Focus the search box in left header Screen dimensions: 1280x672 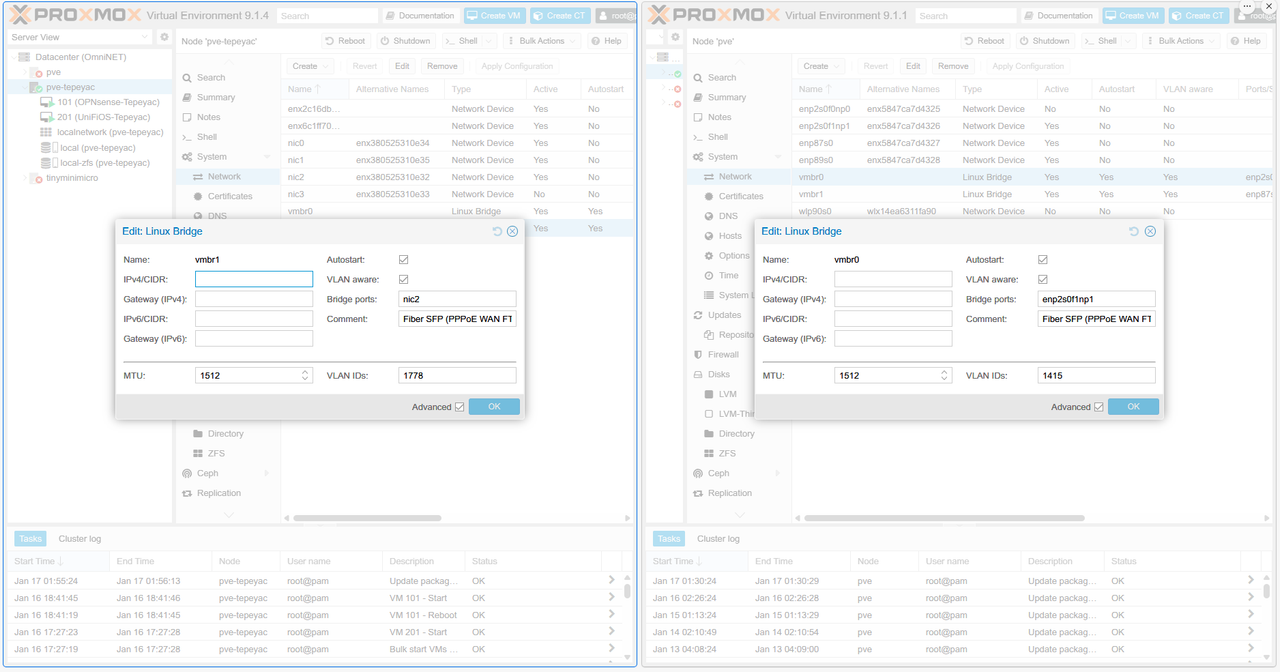click(x=327, y=16)
